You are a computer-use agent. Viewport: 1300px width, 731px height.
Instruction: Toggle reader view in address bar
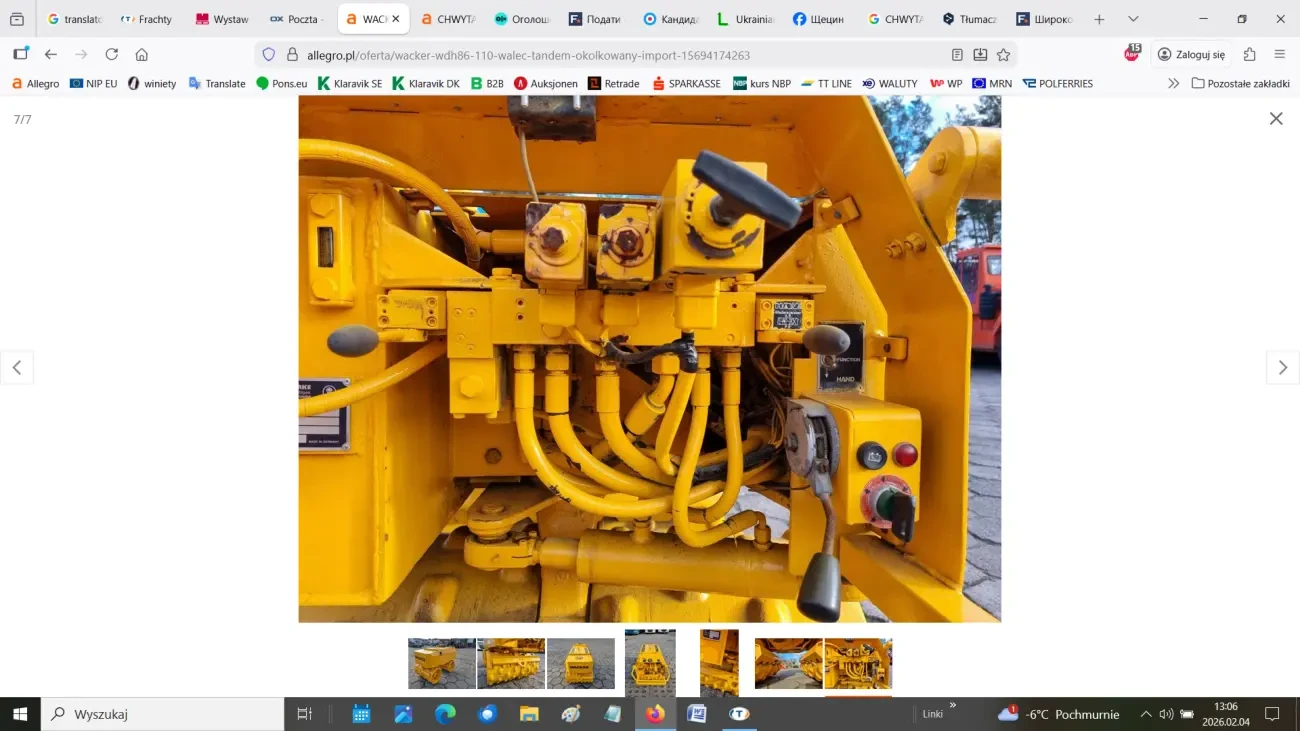coord(957,55)
